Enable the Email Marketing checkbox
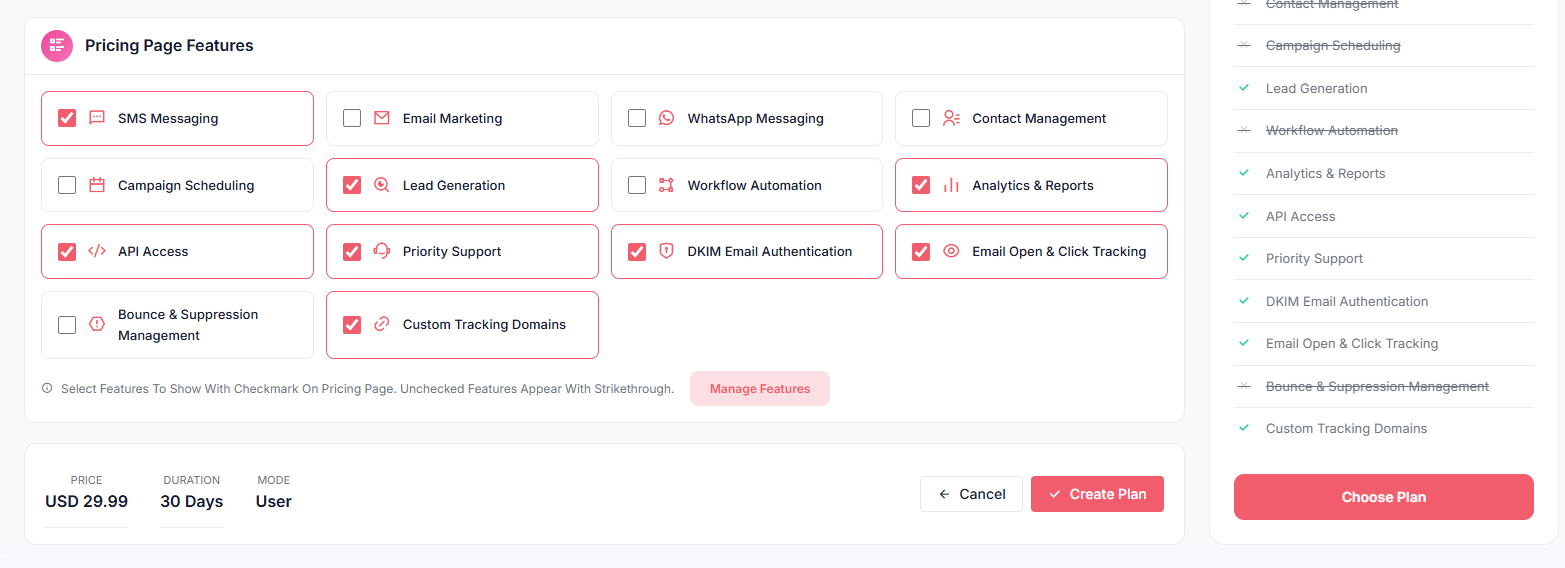 click(x=352, y=118)
